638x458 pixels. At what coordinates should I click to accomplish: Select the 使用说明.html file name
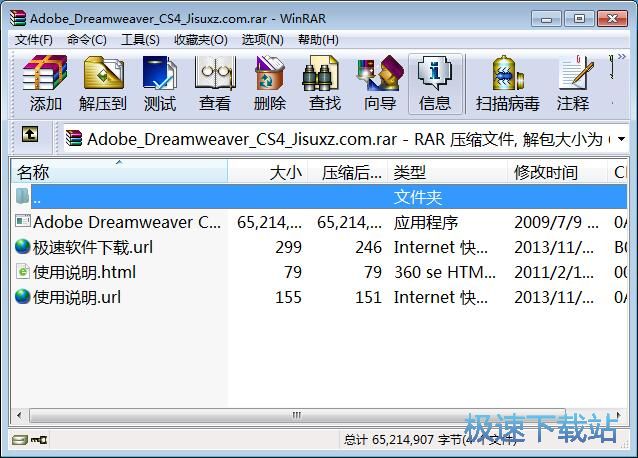85,272
